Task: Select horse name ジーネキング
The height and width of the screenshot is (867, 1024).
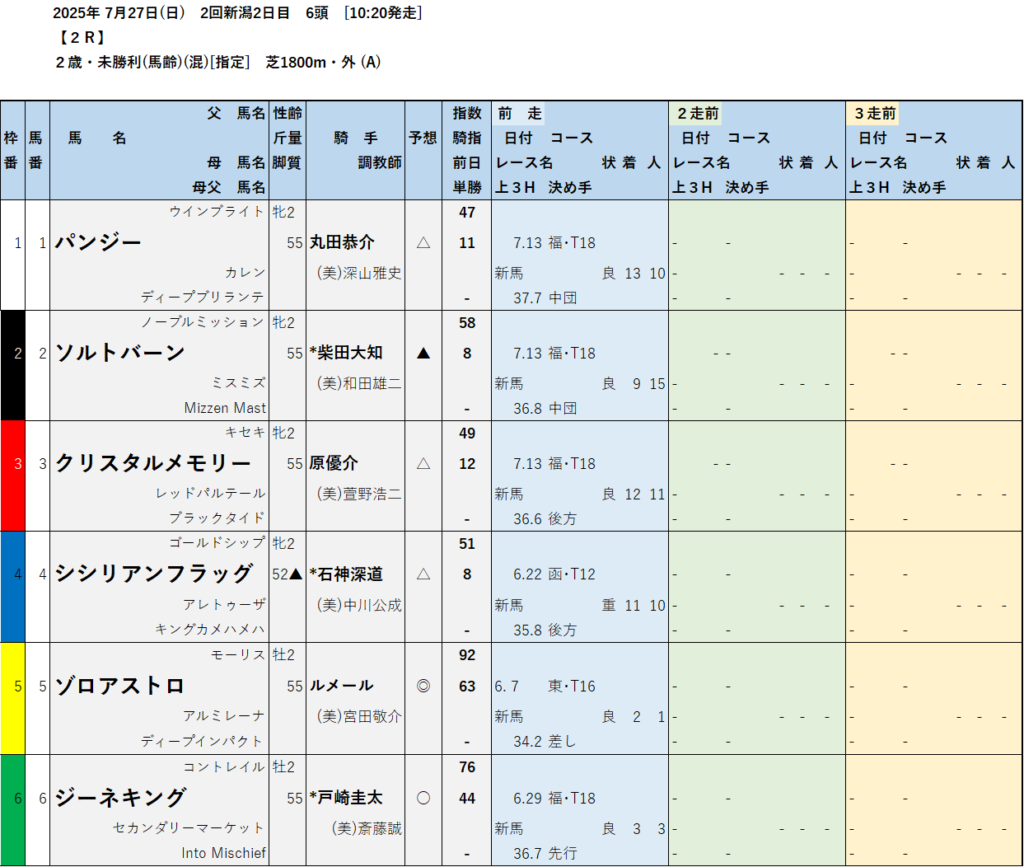Action: (121, 797)
